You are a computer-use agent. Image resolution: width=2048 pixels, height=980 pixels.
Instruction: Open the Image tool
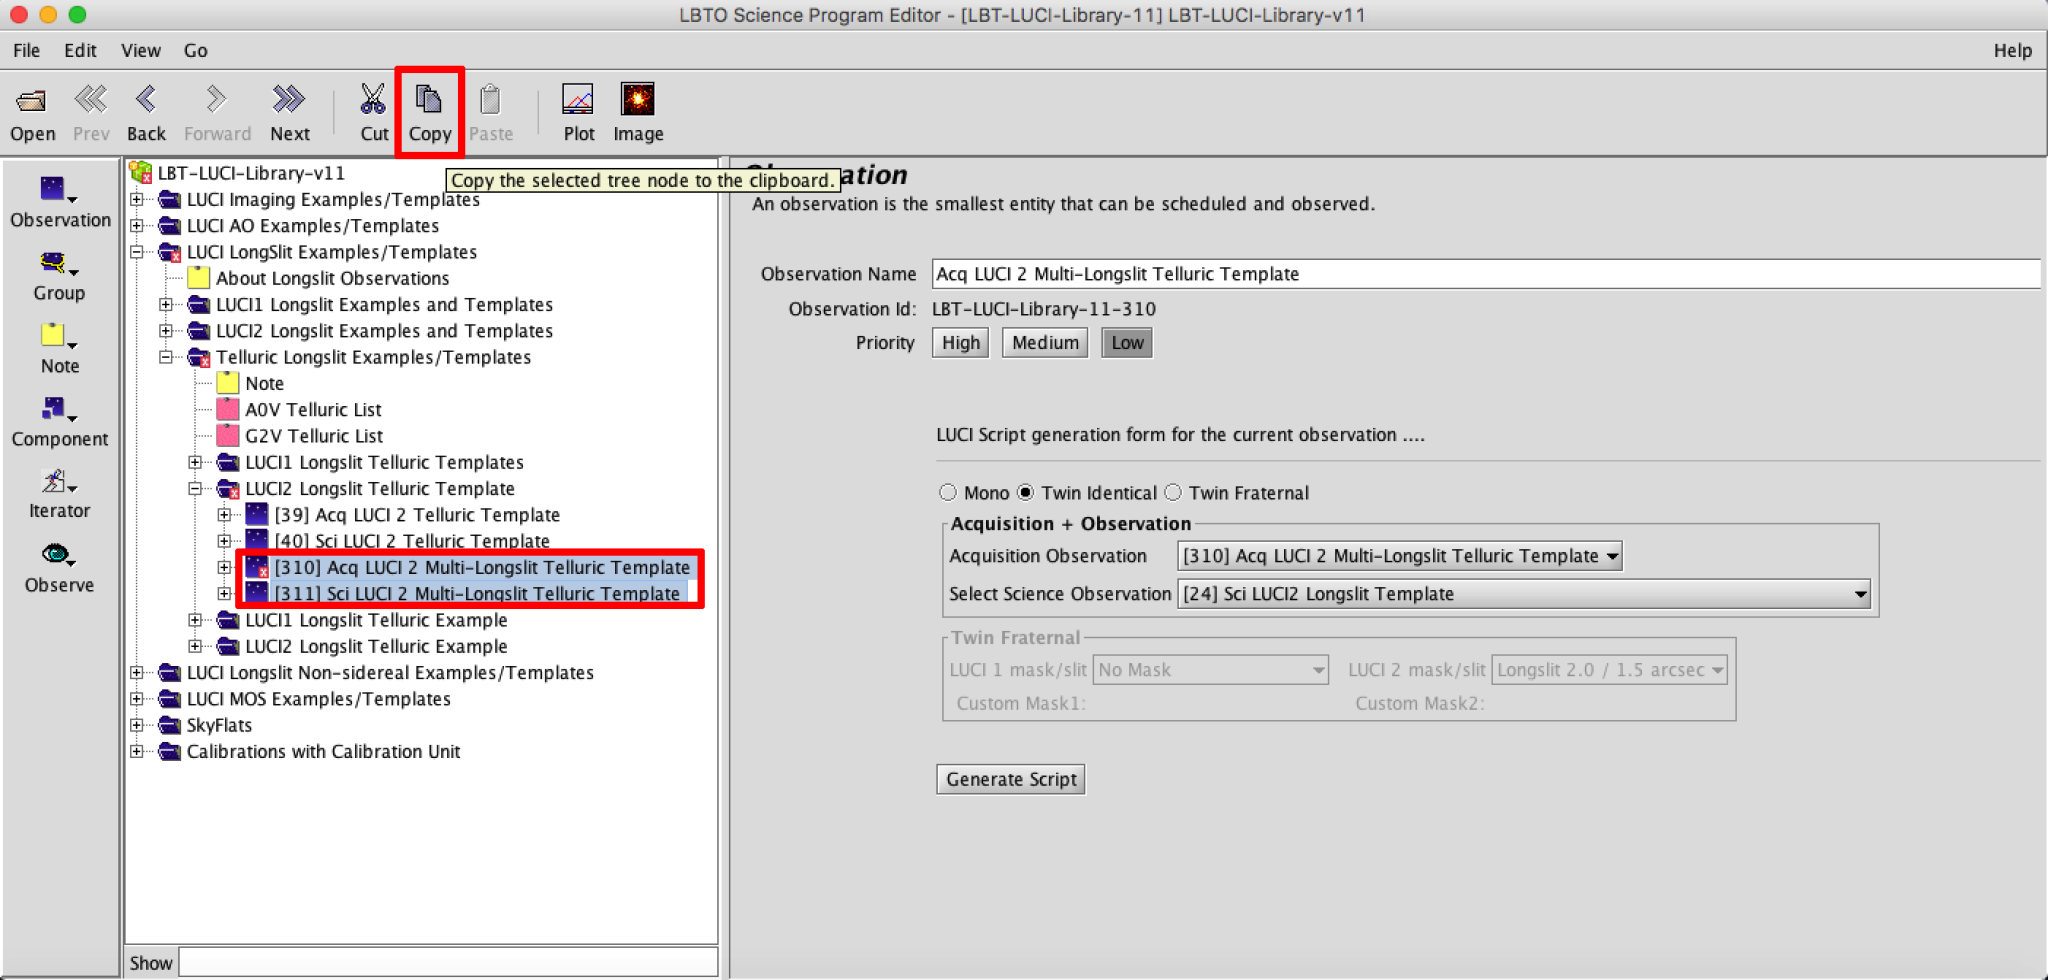[637, 99]
